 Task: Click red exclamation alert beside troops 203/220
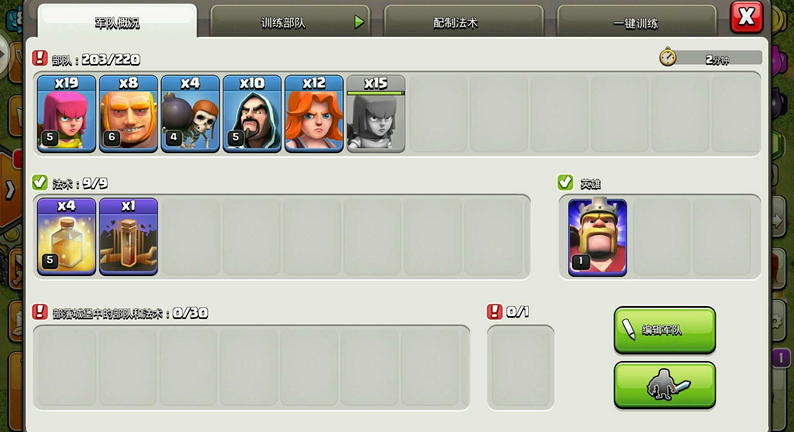39,58
